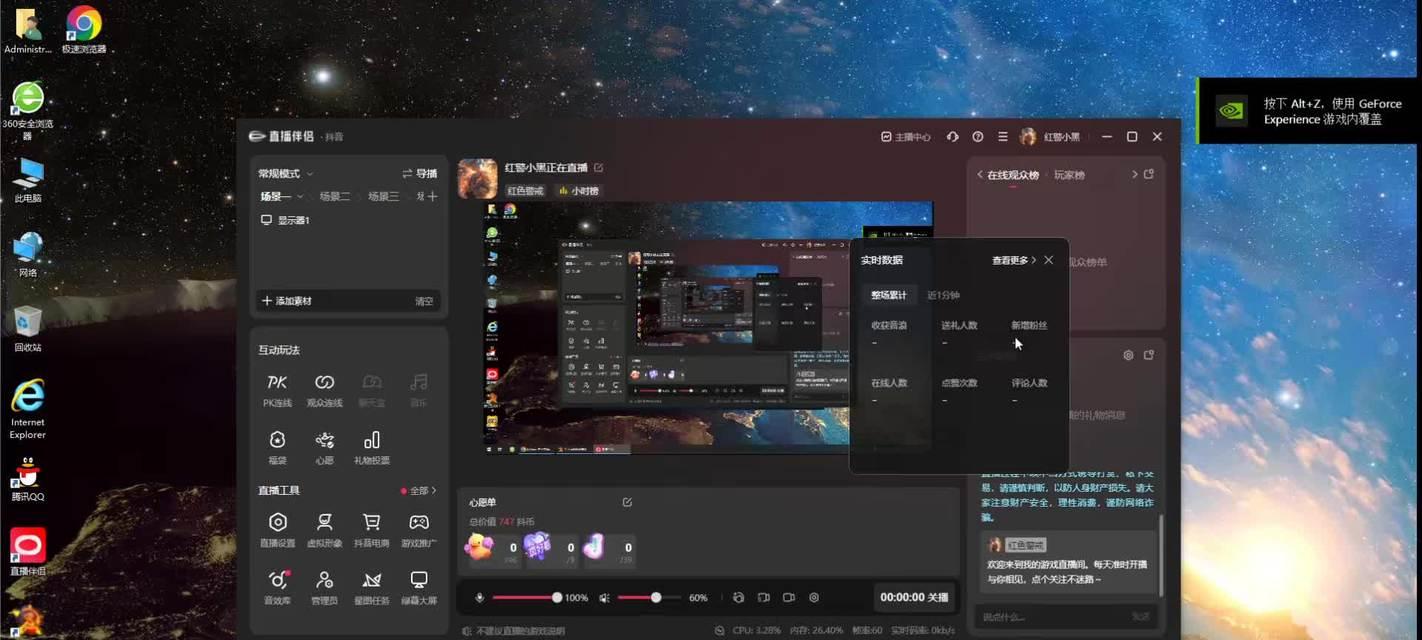Go to next audience ranking tab arrow

[x=1134, y=174]
